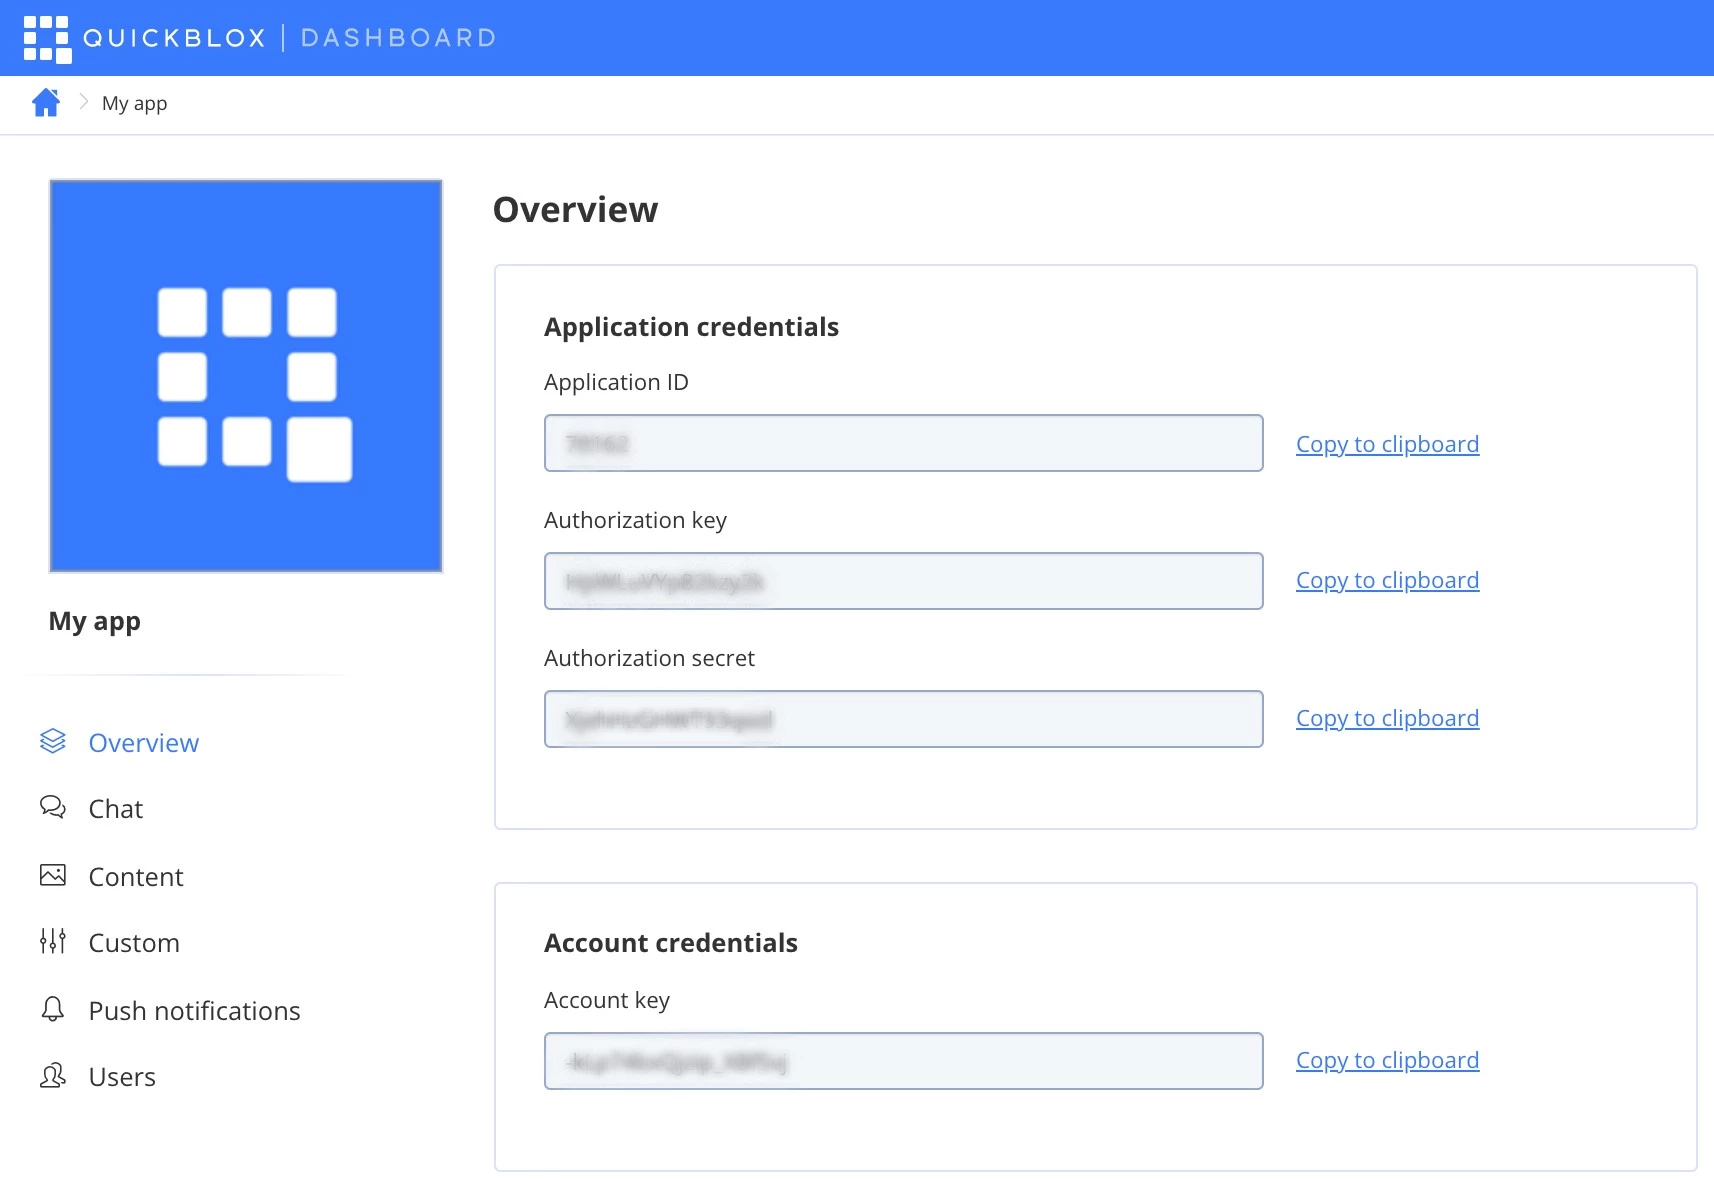Open Chat via the speech bubble icon
1714x1200 pixels.
pos(52,807)
